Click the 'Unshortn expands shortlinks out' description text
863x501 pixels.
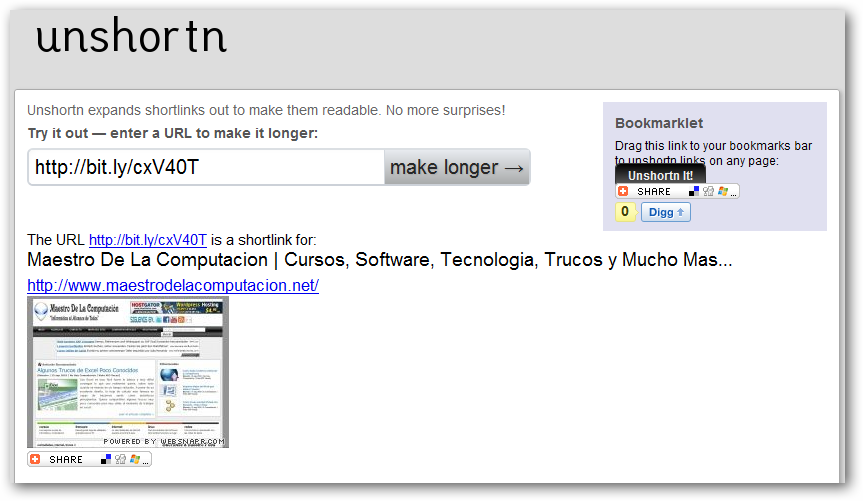[x=266, y=110]
